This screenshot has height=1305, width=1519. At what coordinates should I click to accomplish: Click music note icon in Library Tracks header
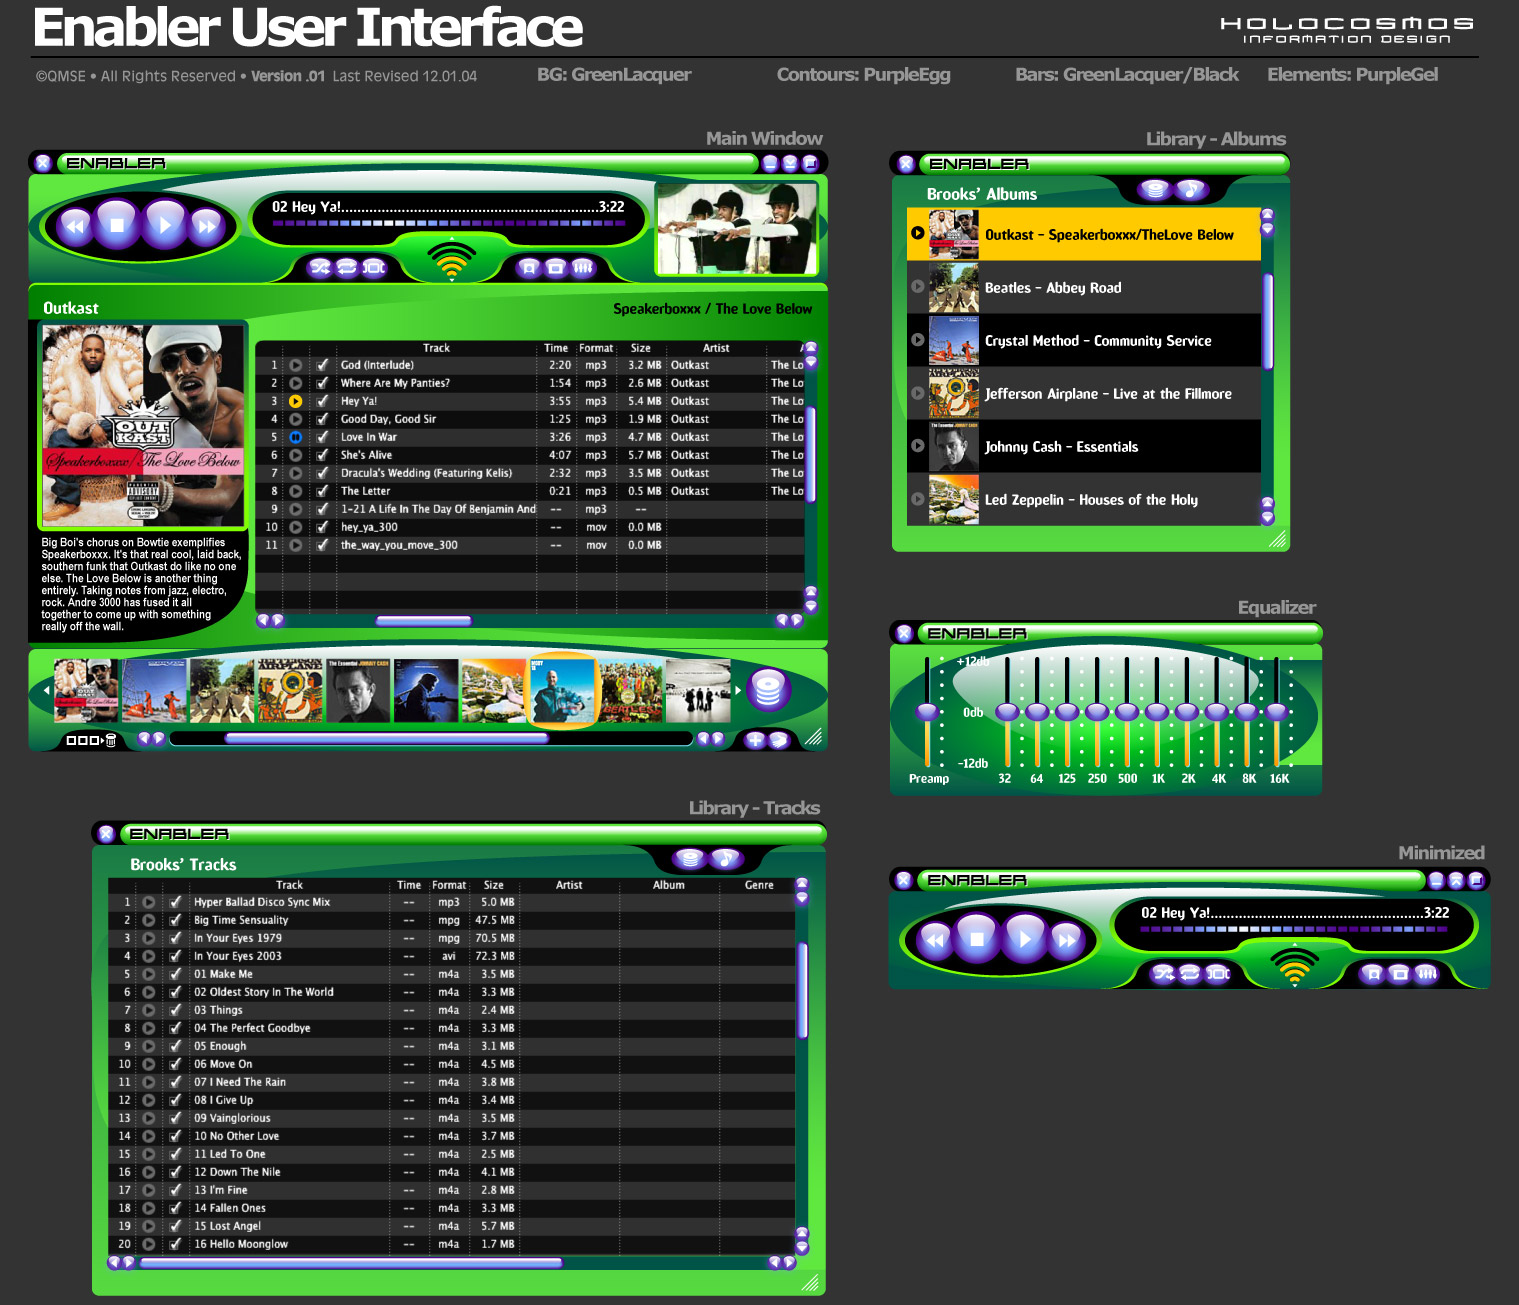tap(725, 858)
